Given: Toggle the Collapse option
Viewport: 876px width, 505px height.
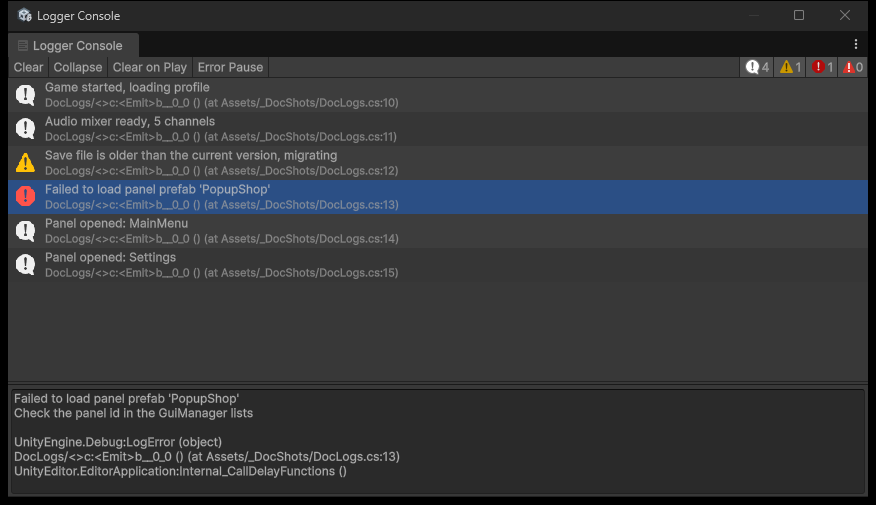Looking at the screenshot, I should (78, 67).
